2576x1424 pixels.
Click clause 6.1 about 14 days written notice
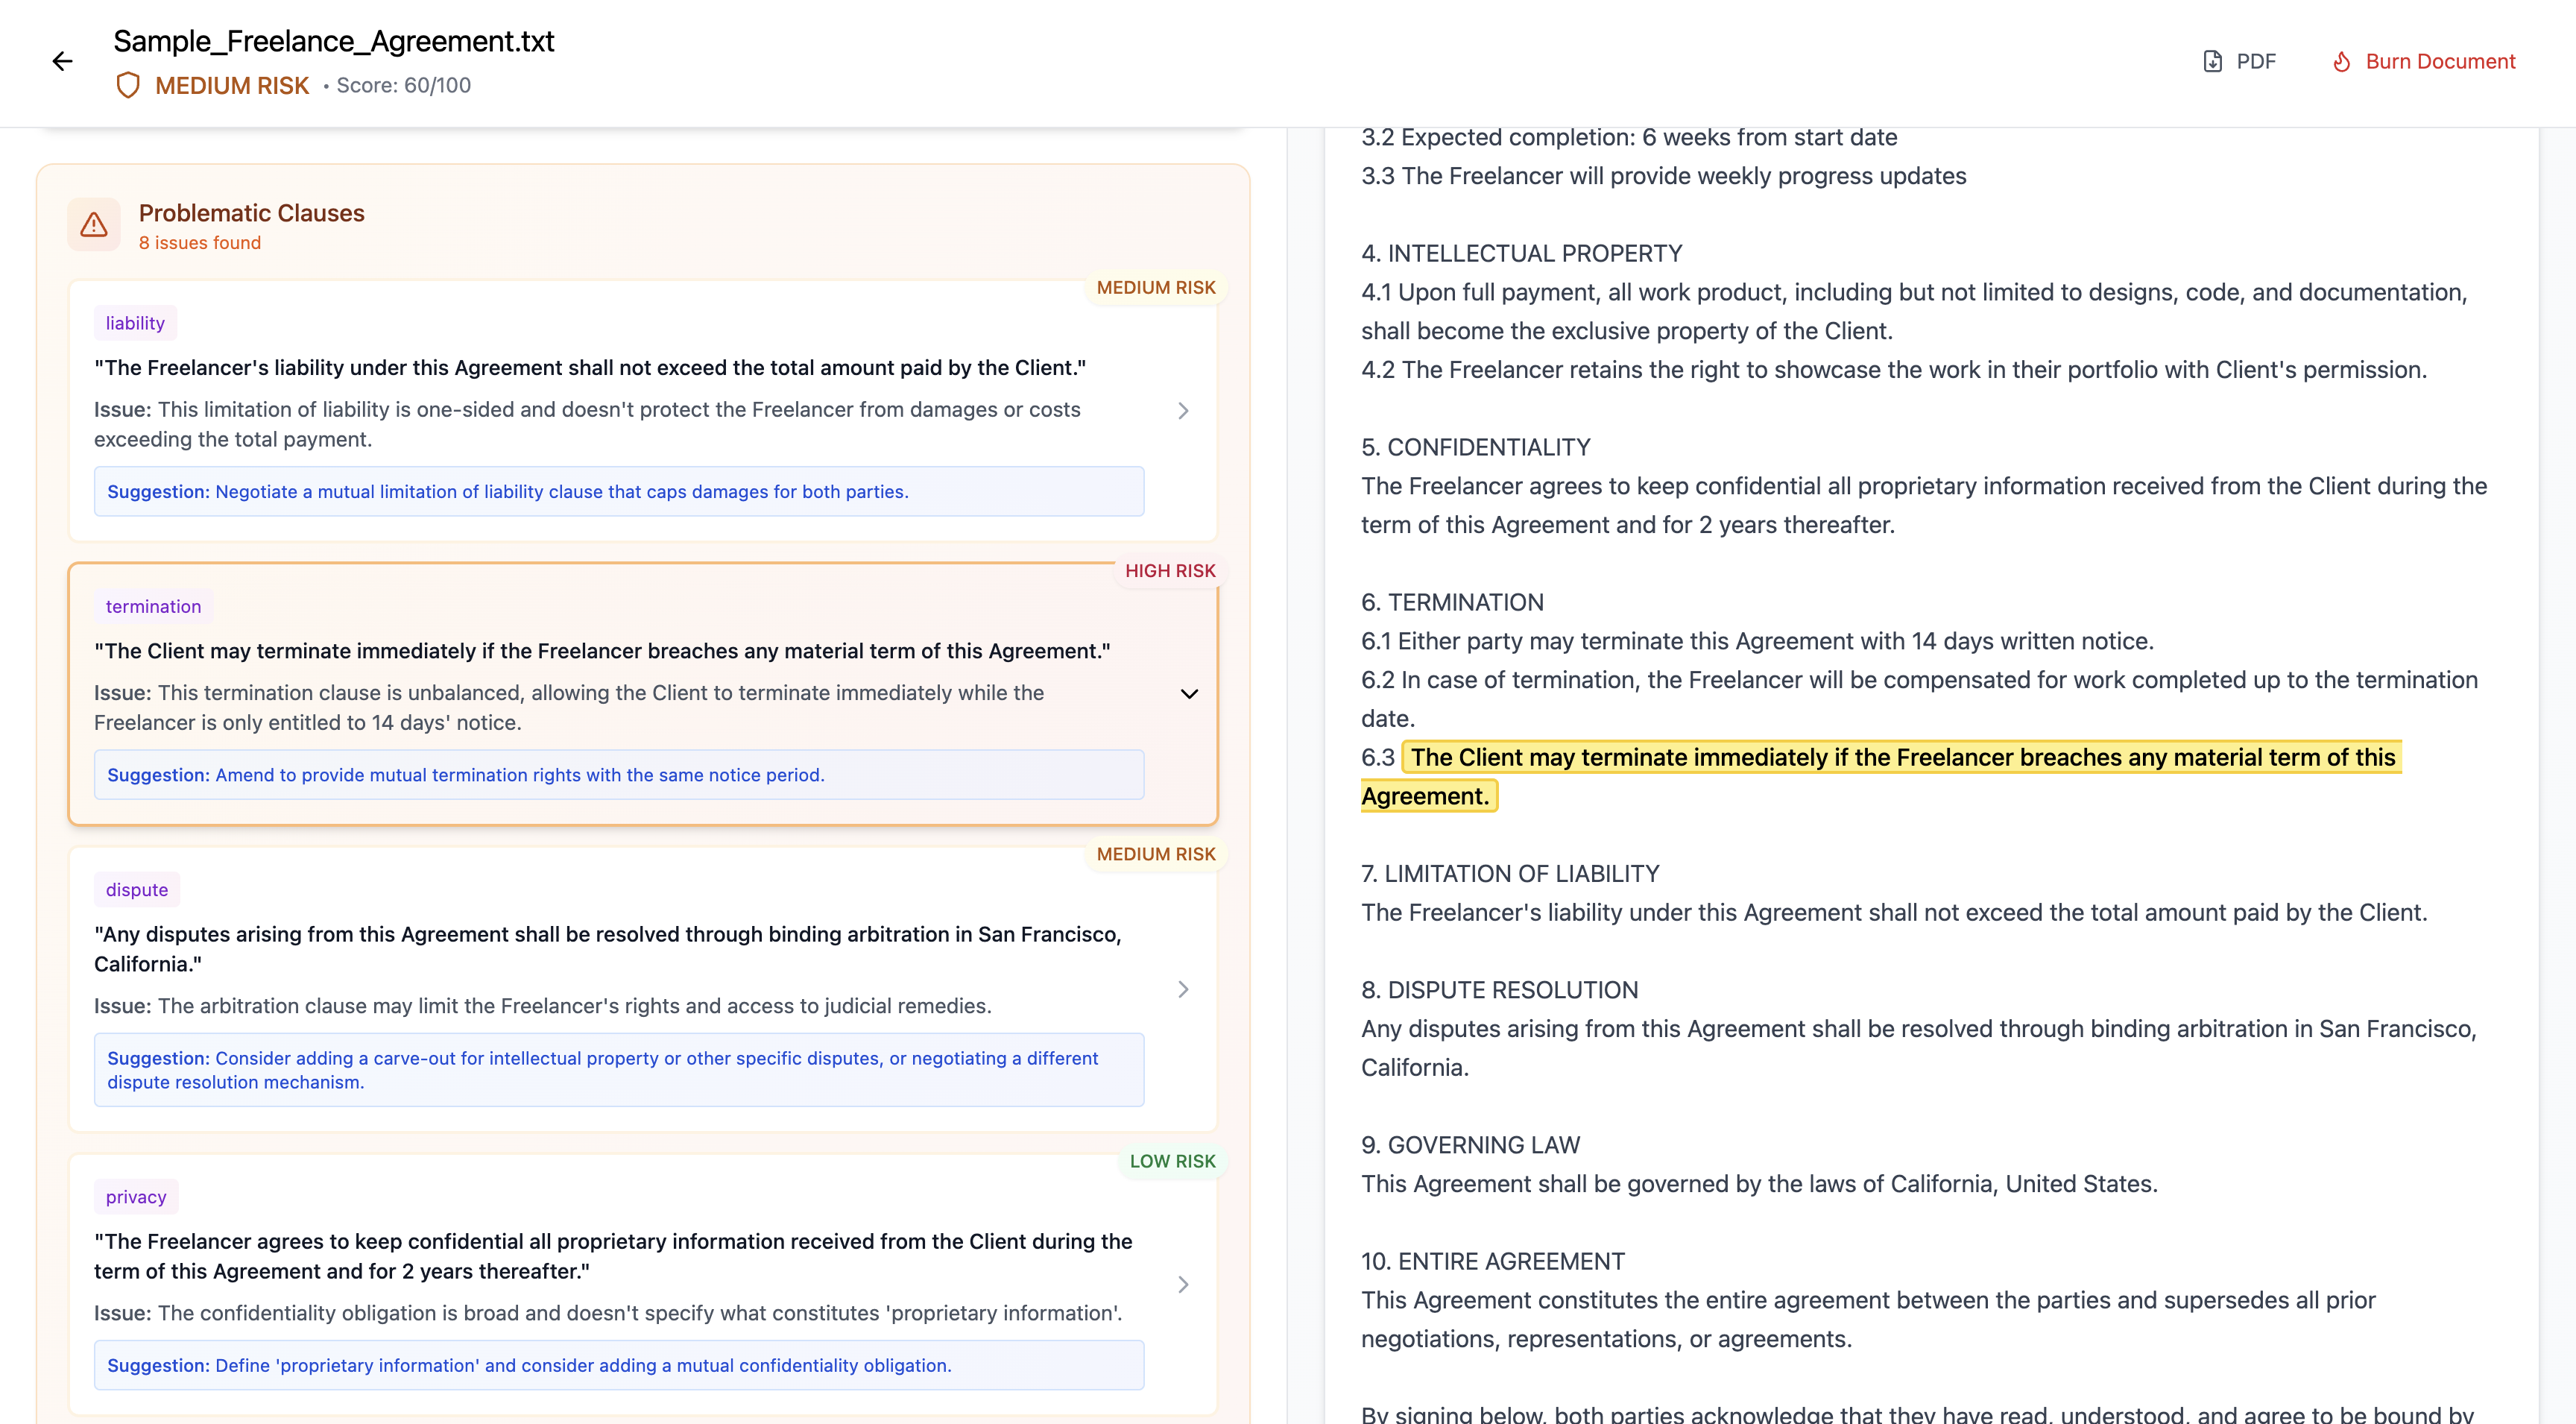point(1758,641)
